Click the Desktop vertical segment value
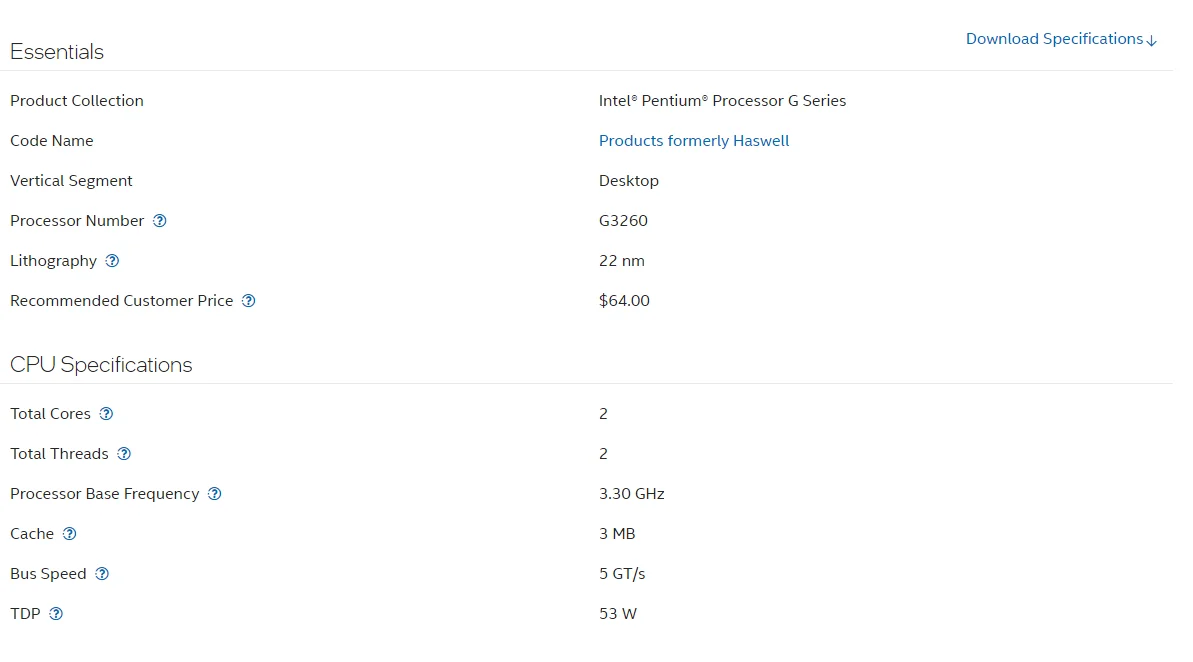The height and width of the screenshot is (662, 1193). point(628,181)
